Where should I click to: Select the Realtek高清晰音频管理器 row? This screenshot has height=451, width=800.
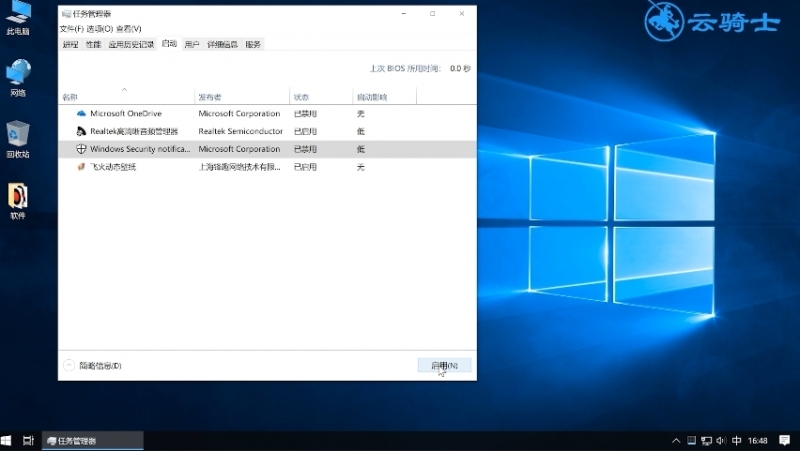267,131
